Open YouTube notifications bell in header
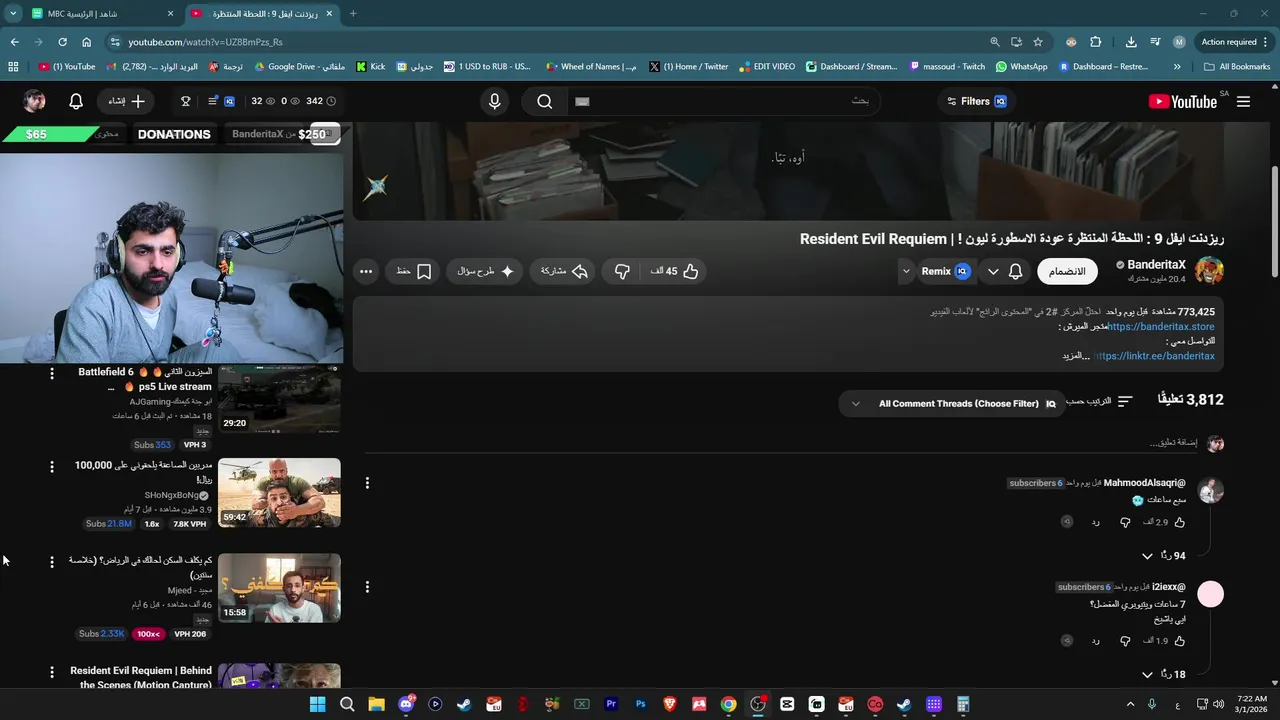The width and height of the screenshot is (1280, 720). (x=76, y=101)
